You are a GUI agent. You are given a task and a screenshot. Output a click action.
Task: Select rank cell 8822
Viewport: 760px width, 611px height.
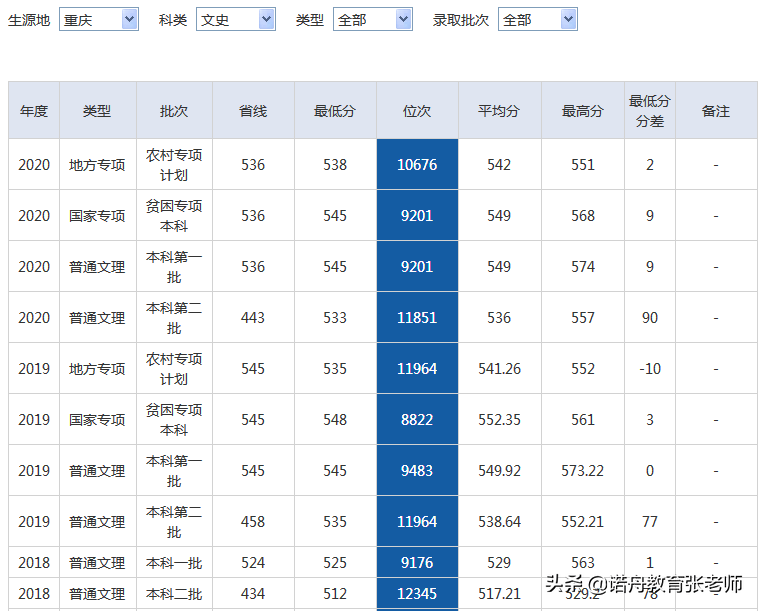click(x=417, y=420)
